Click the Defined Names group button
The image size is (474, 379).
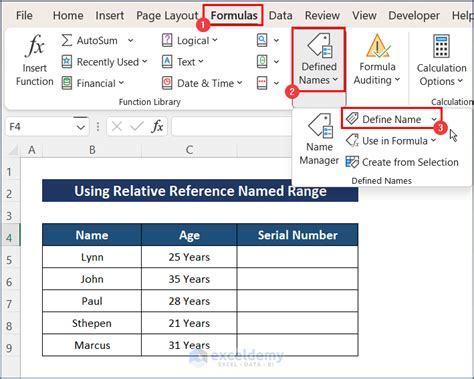click(319, 60)
